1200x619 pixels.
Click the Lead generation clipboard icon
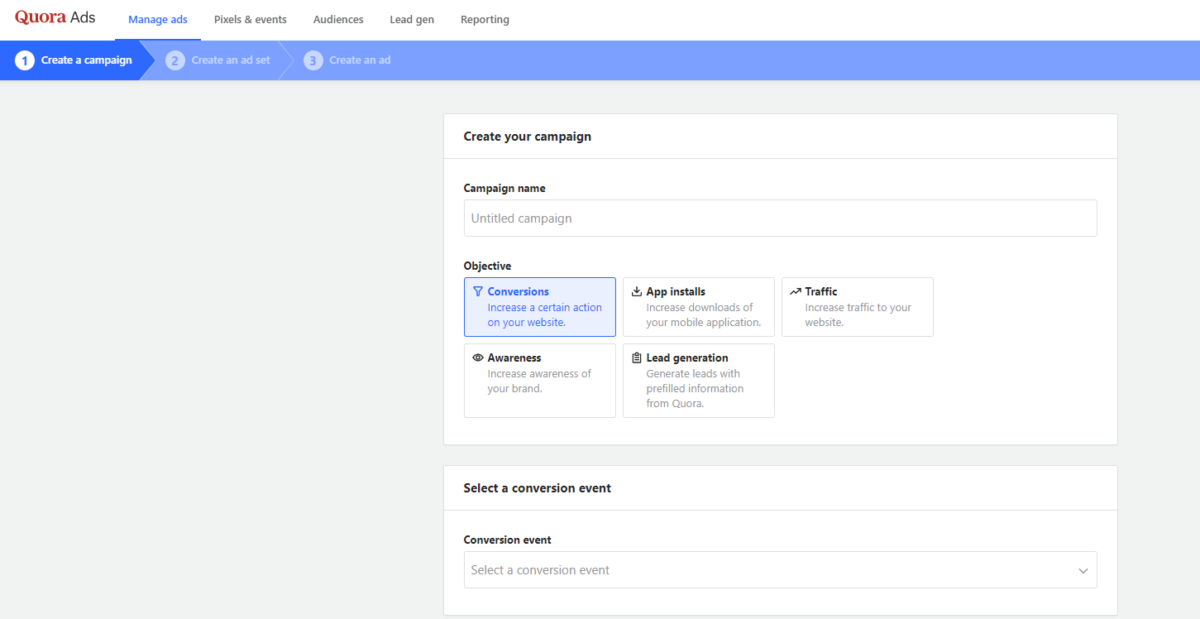click(x=637, y=358)
